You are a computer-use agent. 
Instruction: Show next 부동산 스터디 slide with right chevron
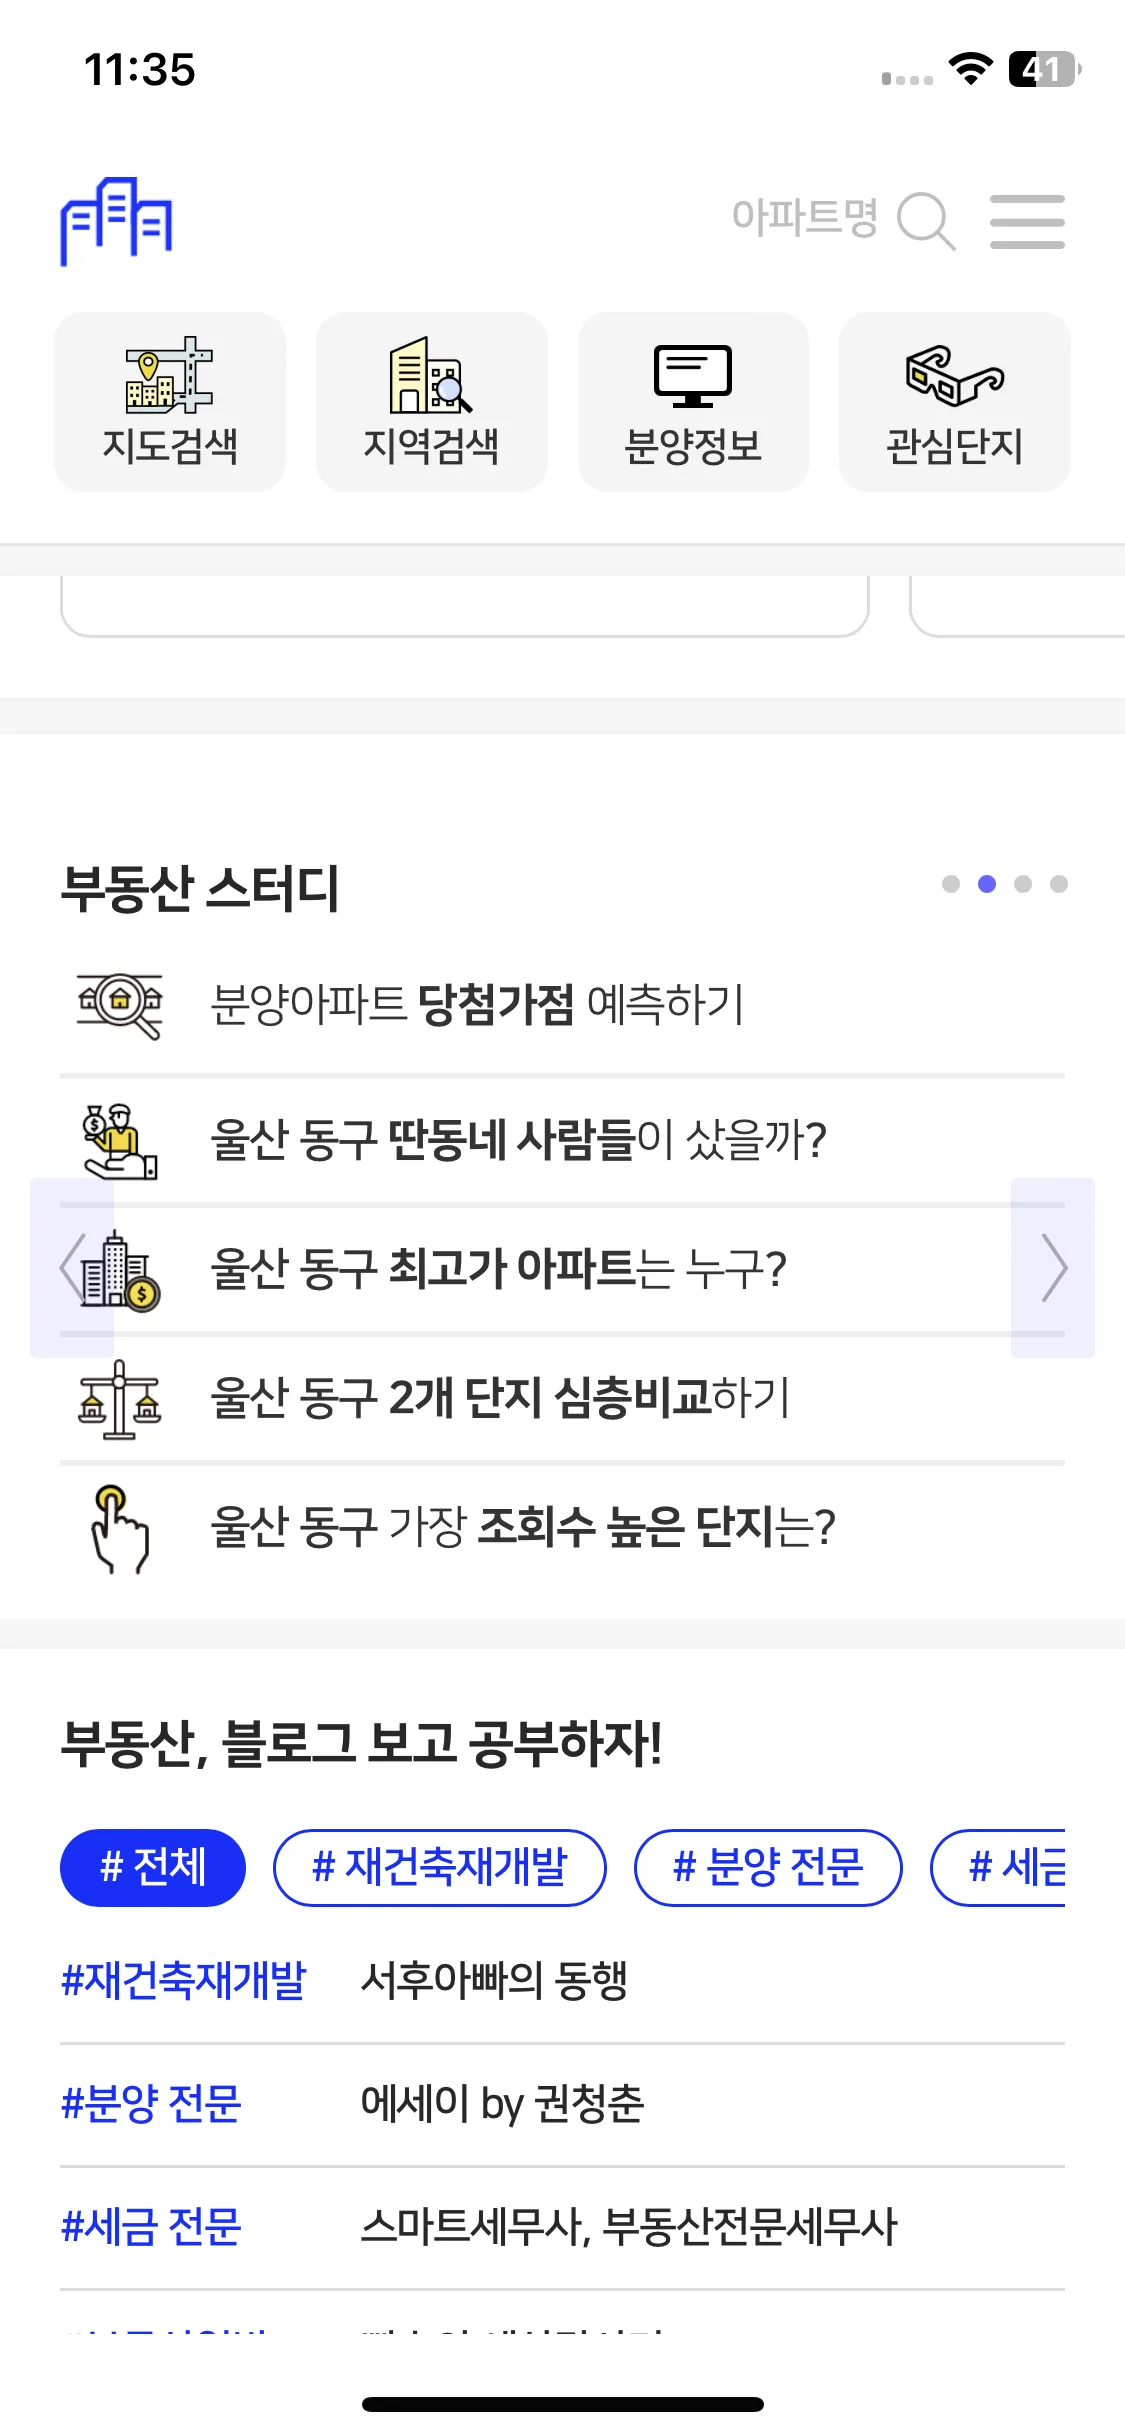click(x=1053, y=1268)
